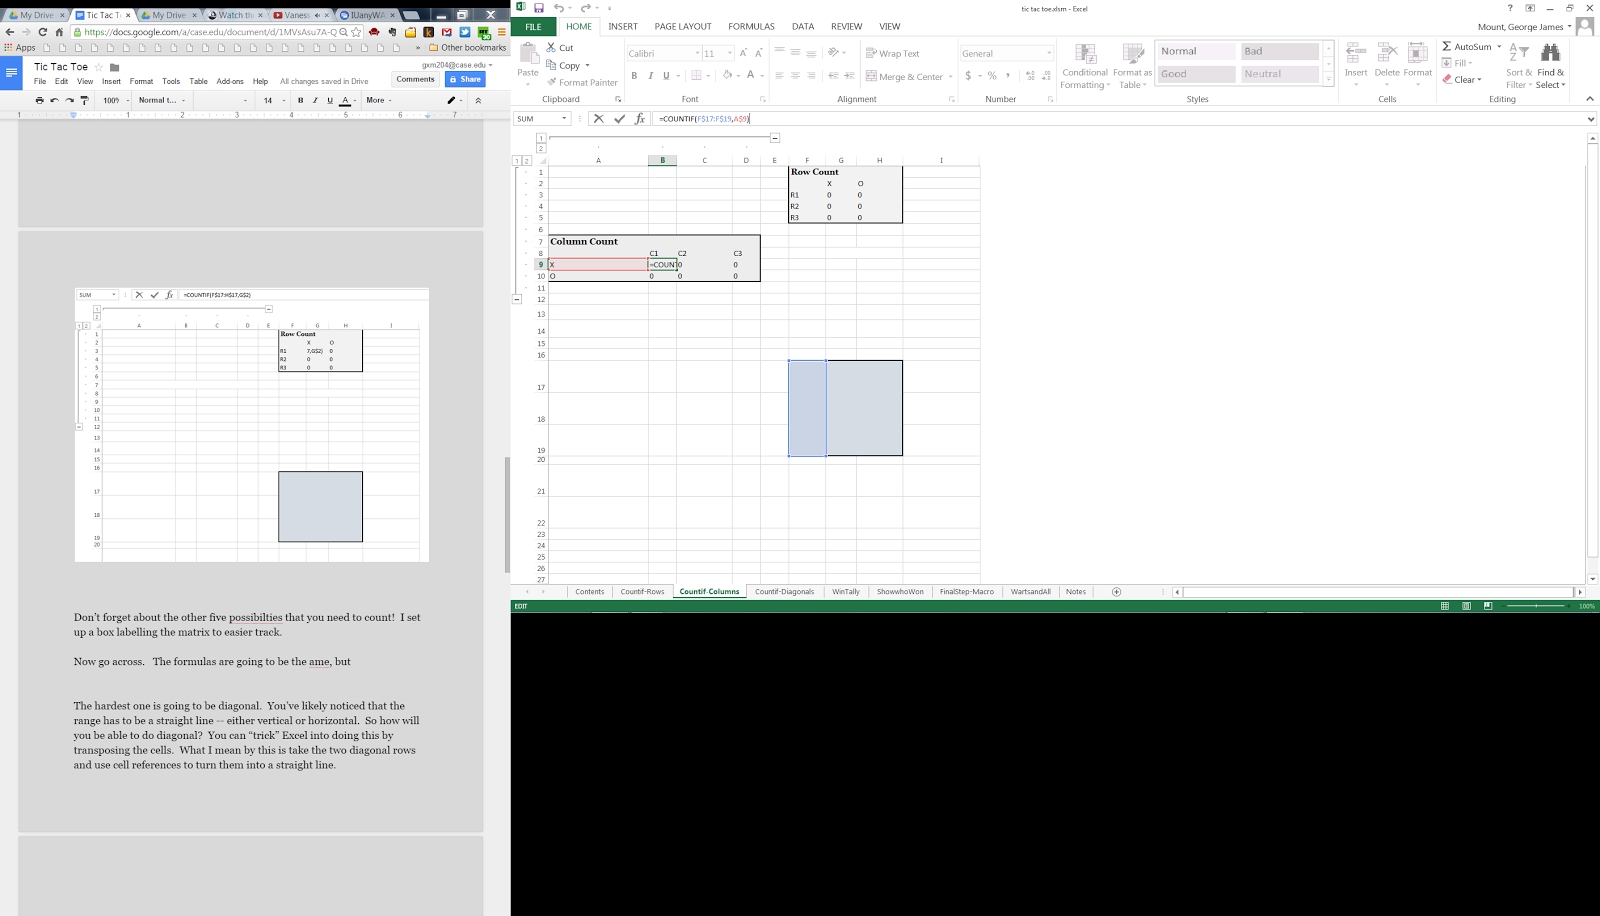Click the Insert Function fx icon
Viewport: 1600px width, 916px height.
tap(640, 119)
